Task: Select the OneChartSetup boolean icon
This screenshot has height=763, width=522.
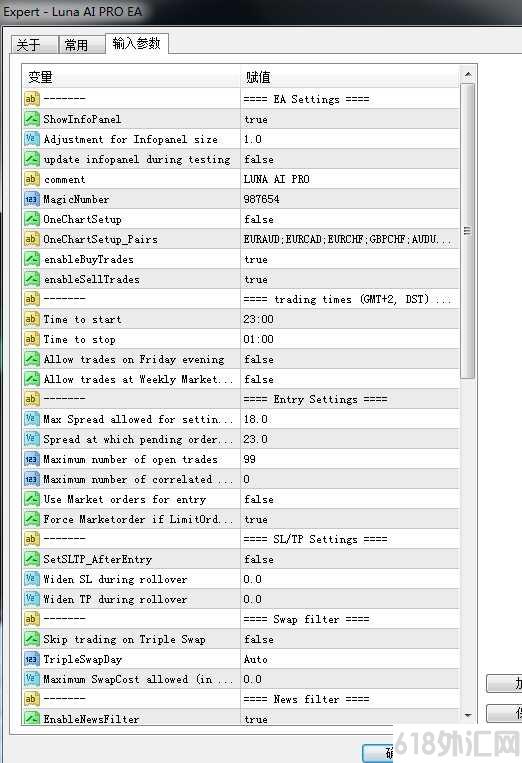Action: 32,219
